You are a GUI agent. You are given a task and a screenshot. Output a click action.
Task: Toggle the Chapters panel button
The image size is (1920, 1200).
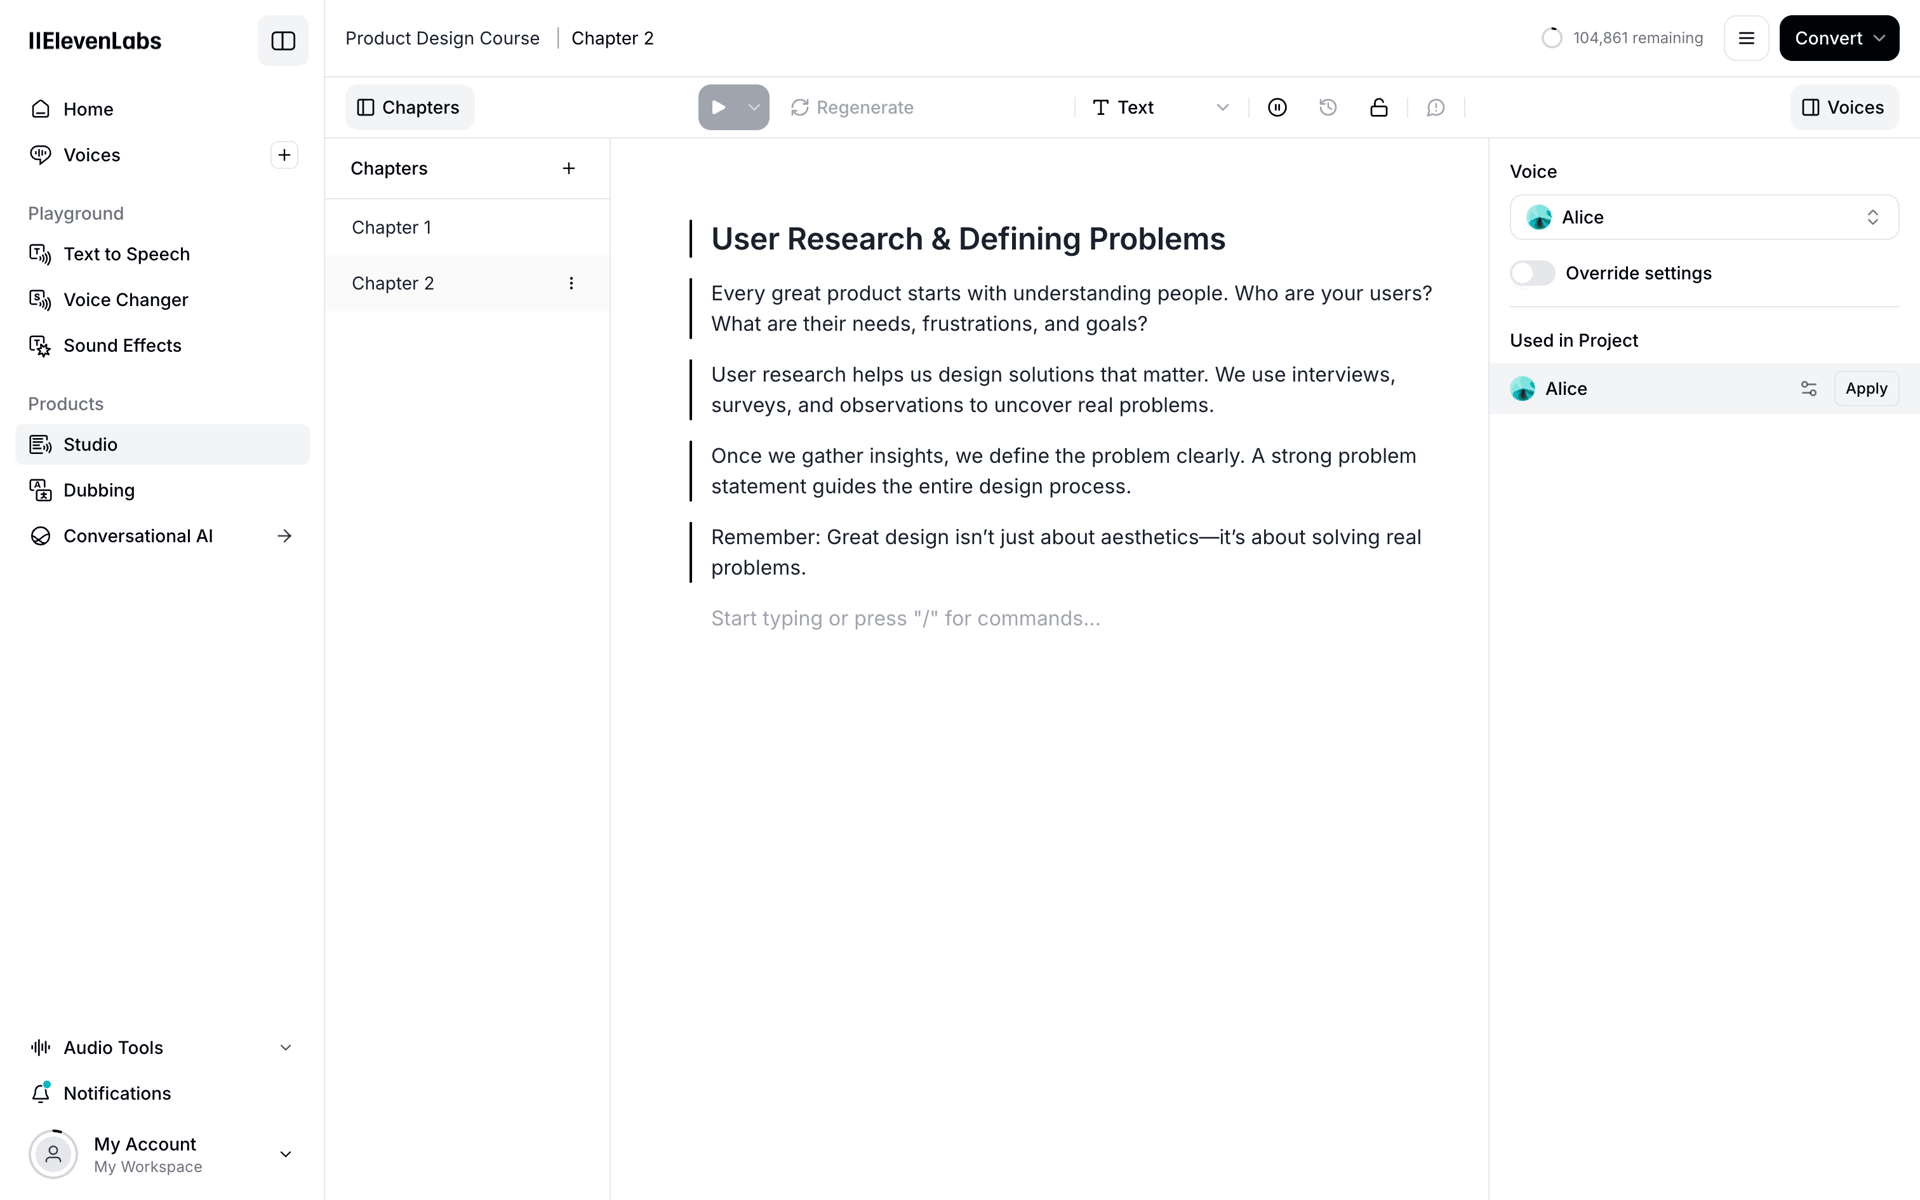pos(409,107)
